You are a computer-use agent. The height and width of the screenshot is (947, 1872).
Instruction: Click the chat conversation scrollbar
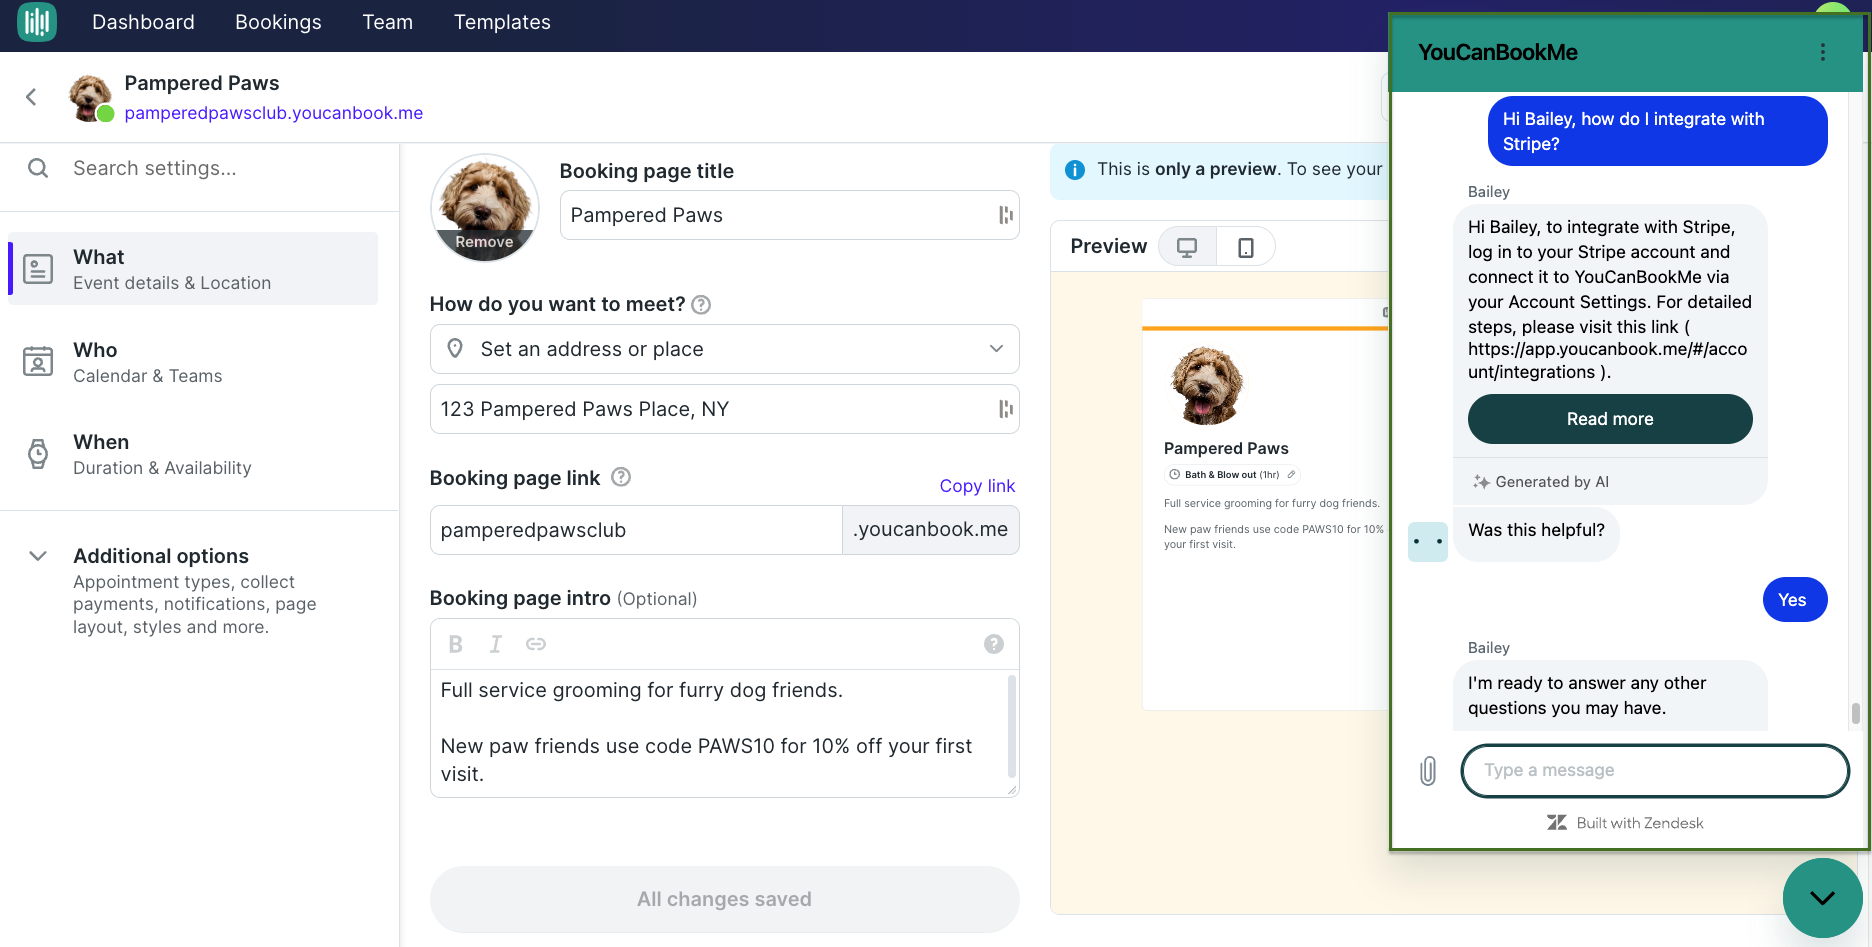tap(1855, 713)
